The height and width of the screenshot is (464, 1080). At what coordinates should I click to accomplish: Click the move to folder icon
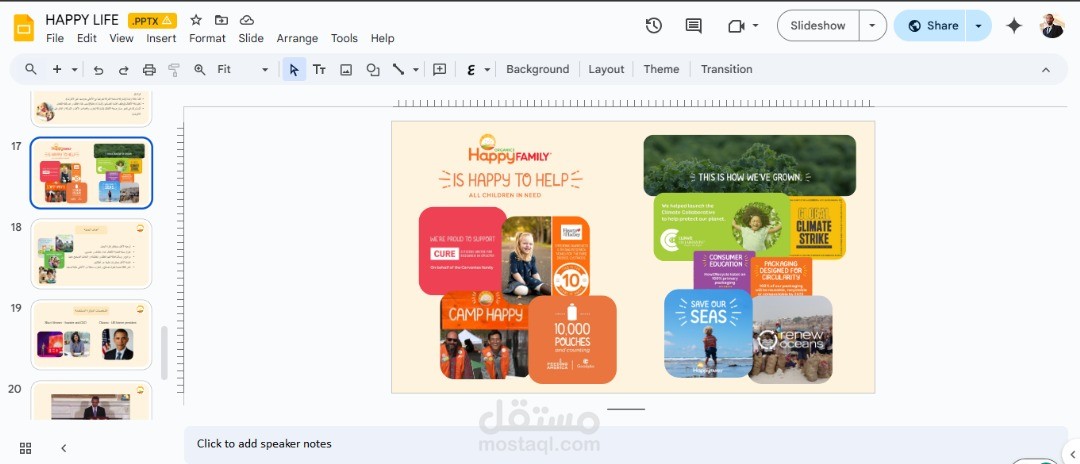tap(221, 20)
